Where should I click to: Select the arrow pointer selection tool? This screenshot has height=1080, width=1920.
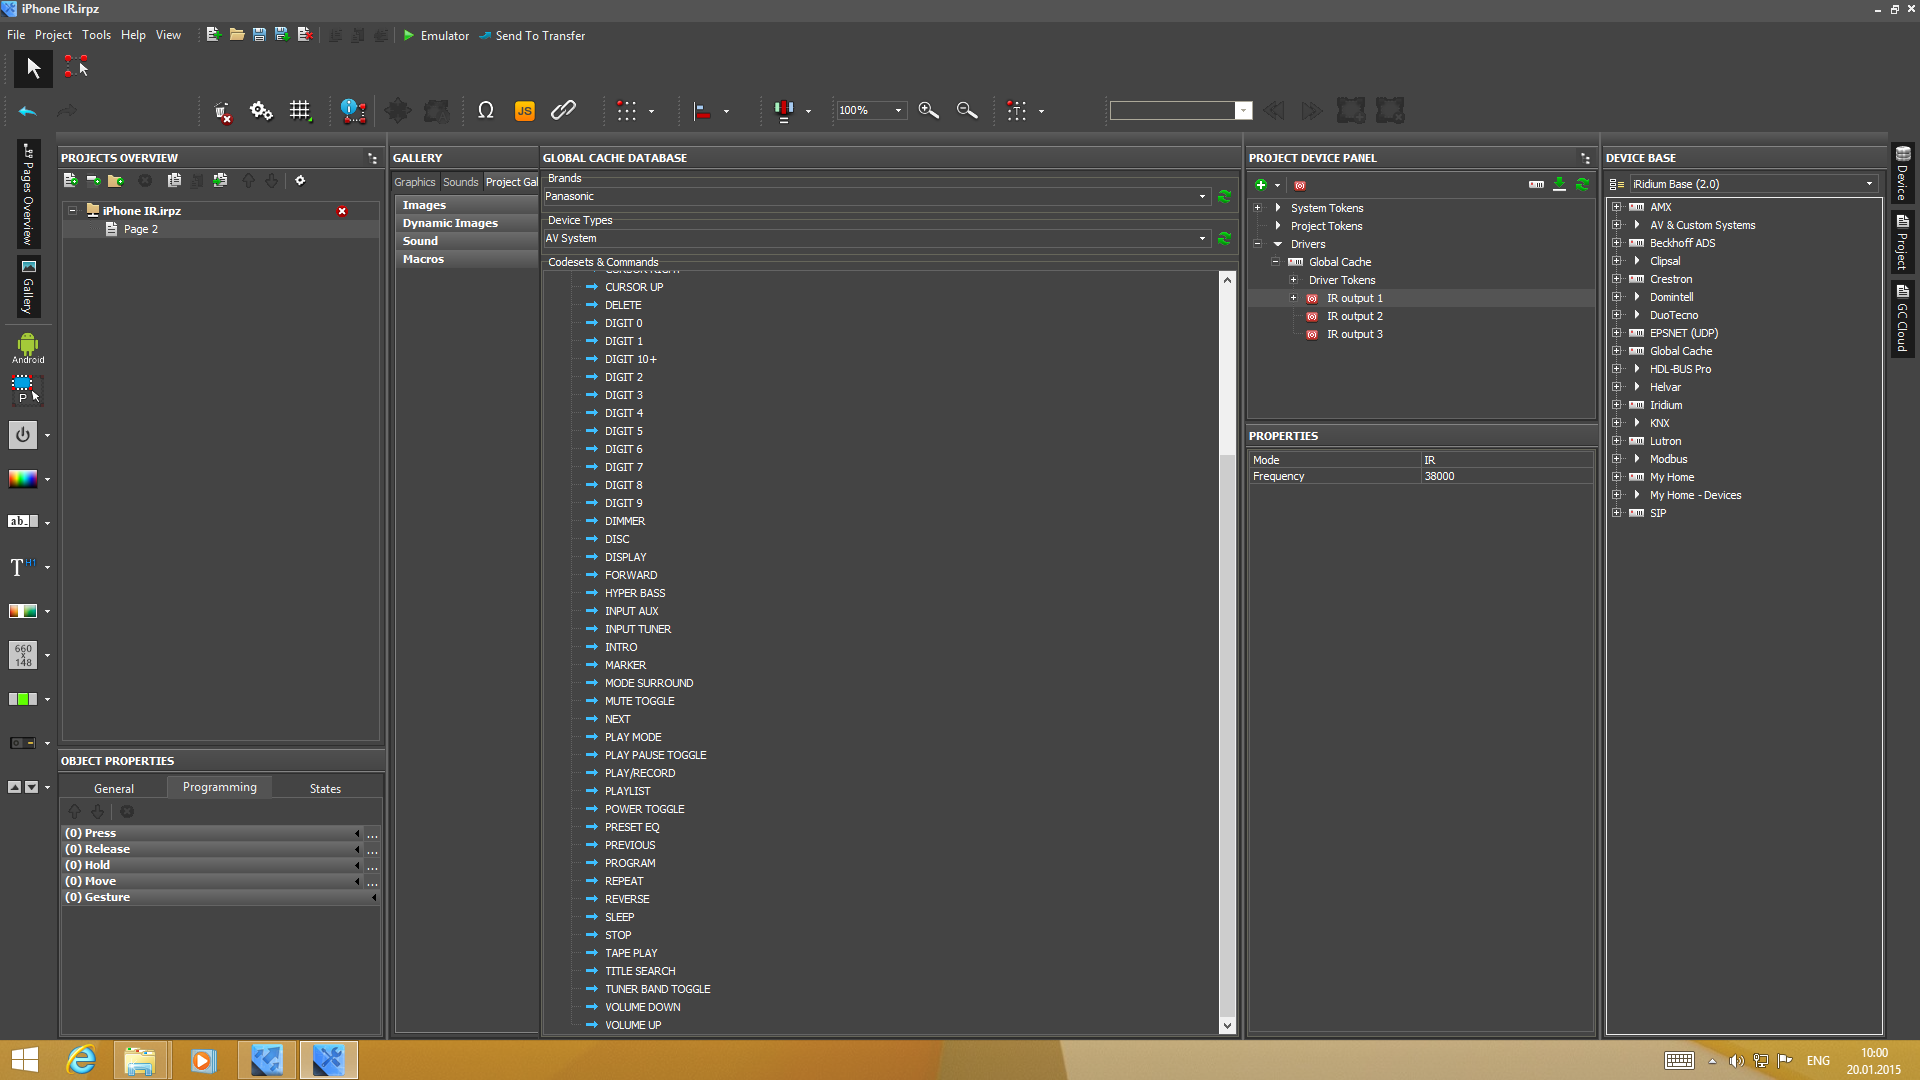point(33,68)
